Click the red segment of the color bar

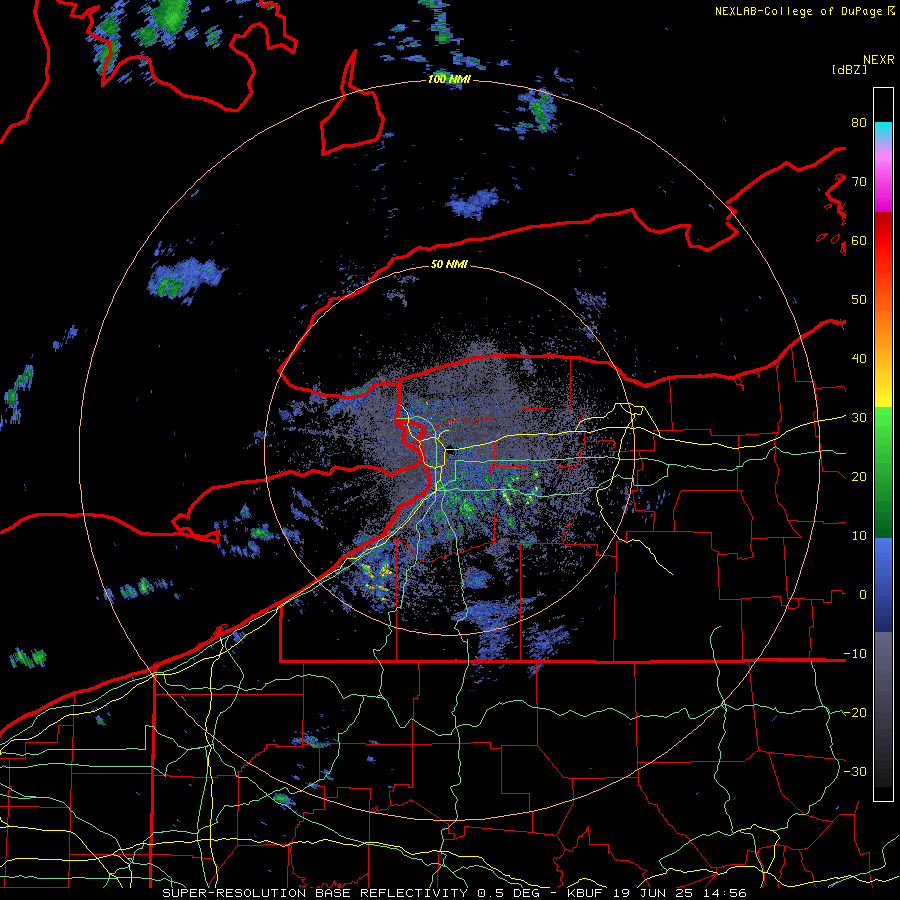point(883,241)
